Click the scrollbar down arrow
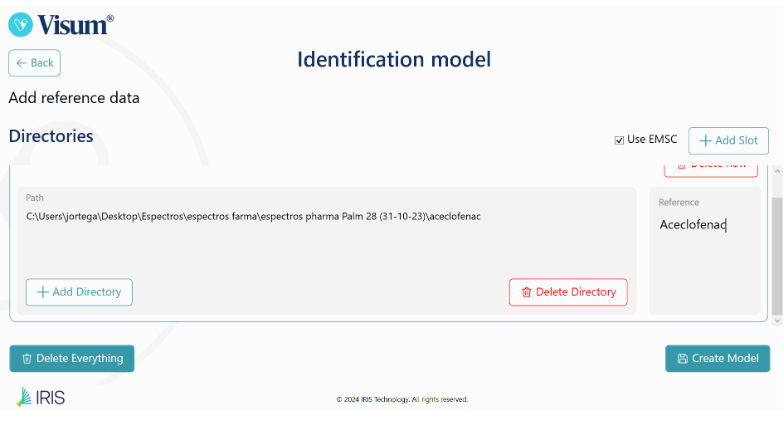The width and height of the screenshot is (783, 427). pyautogui.click(x=777, y=321)
